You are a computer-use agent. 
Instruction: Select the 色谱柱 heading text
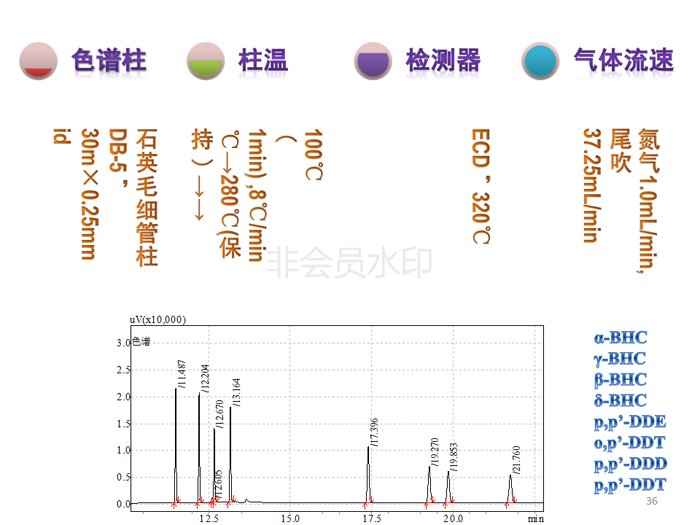(x=109, y=61)
